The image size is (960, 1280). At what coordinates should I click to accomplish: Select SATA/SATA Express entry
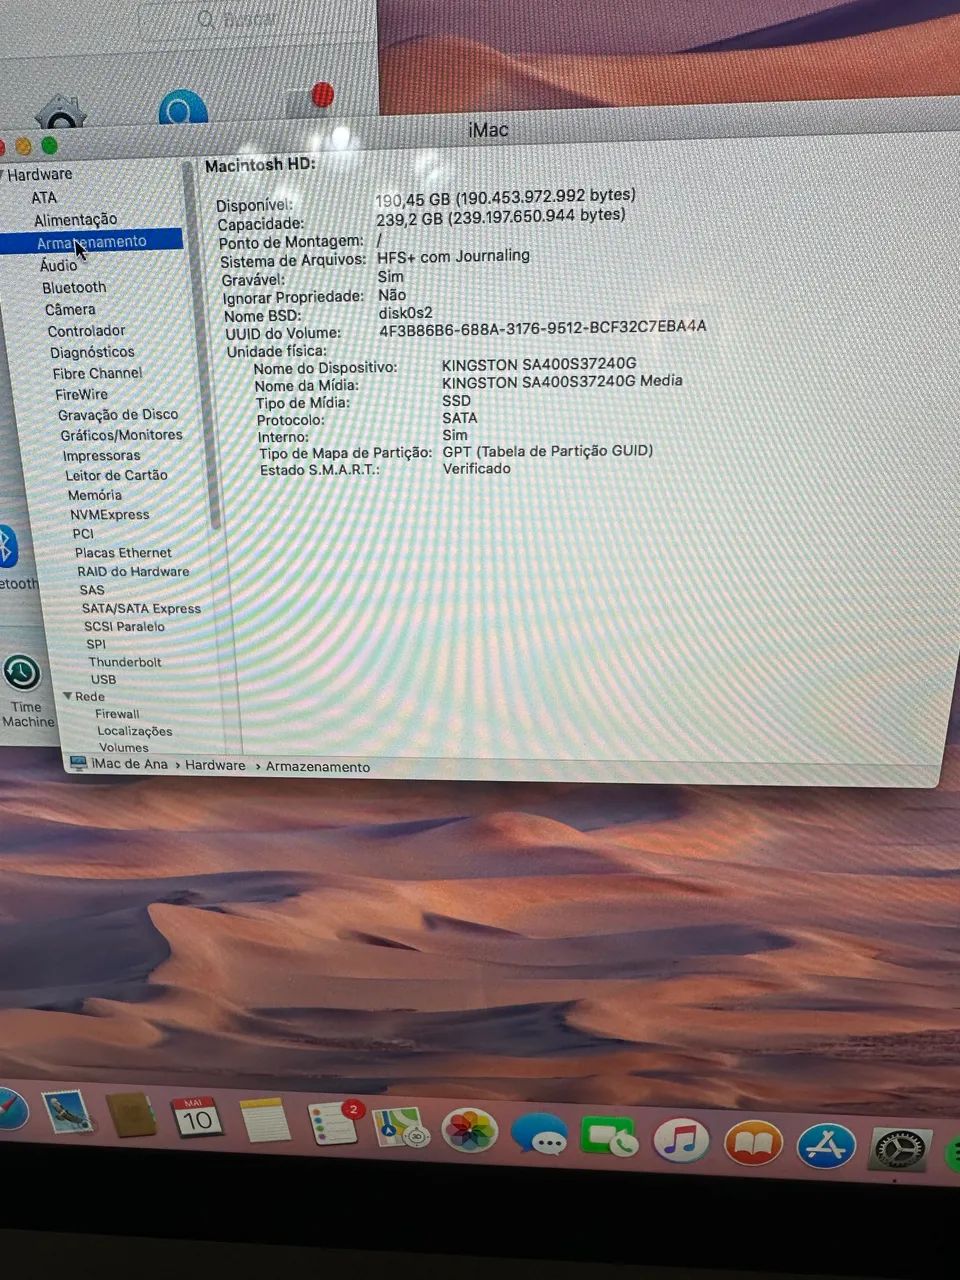pos(141,608)
